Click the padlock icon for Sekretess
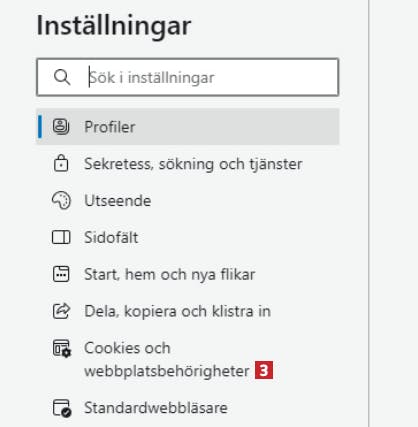The height and width of the screenshot is (427, 418). pyautogui.click(x=61, y=164)
